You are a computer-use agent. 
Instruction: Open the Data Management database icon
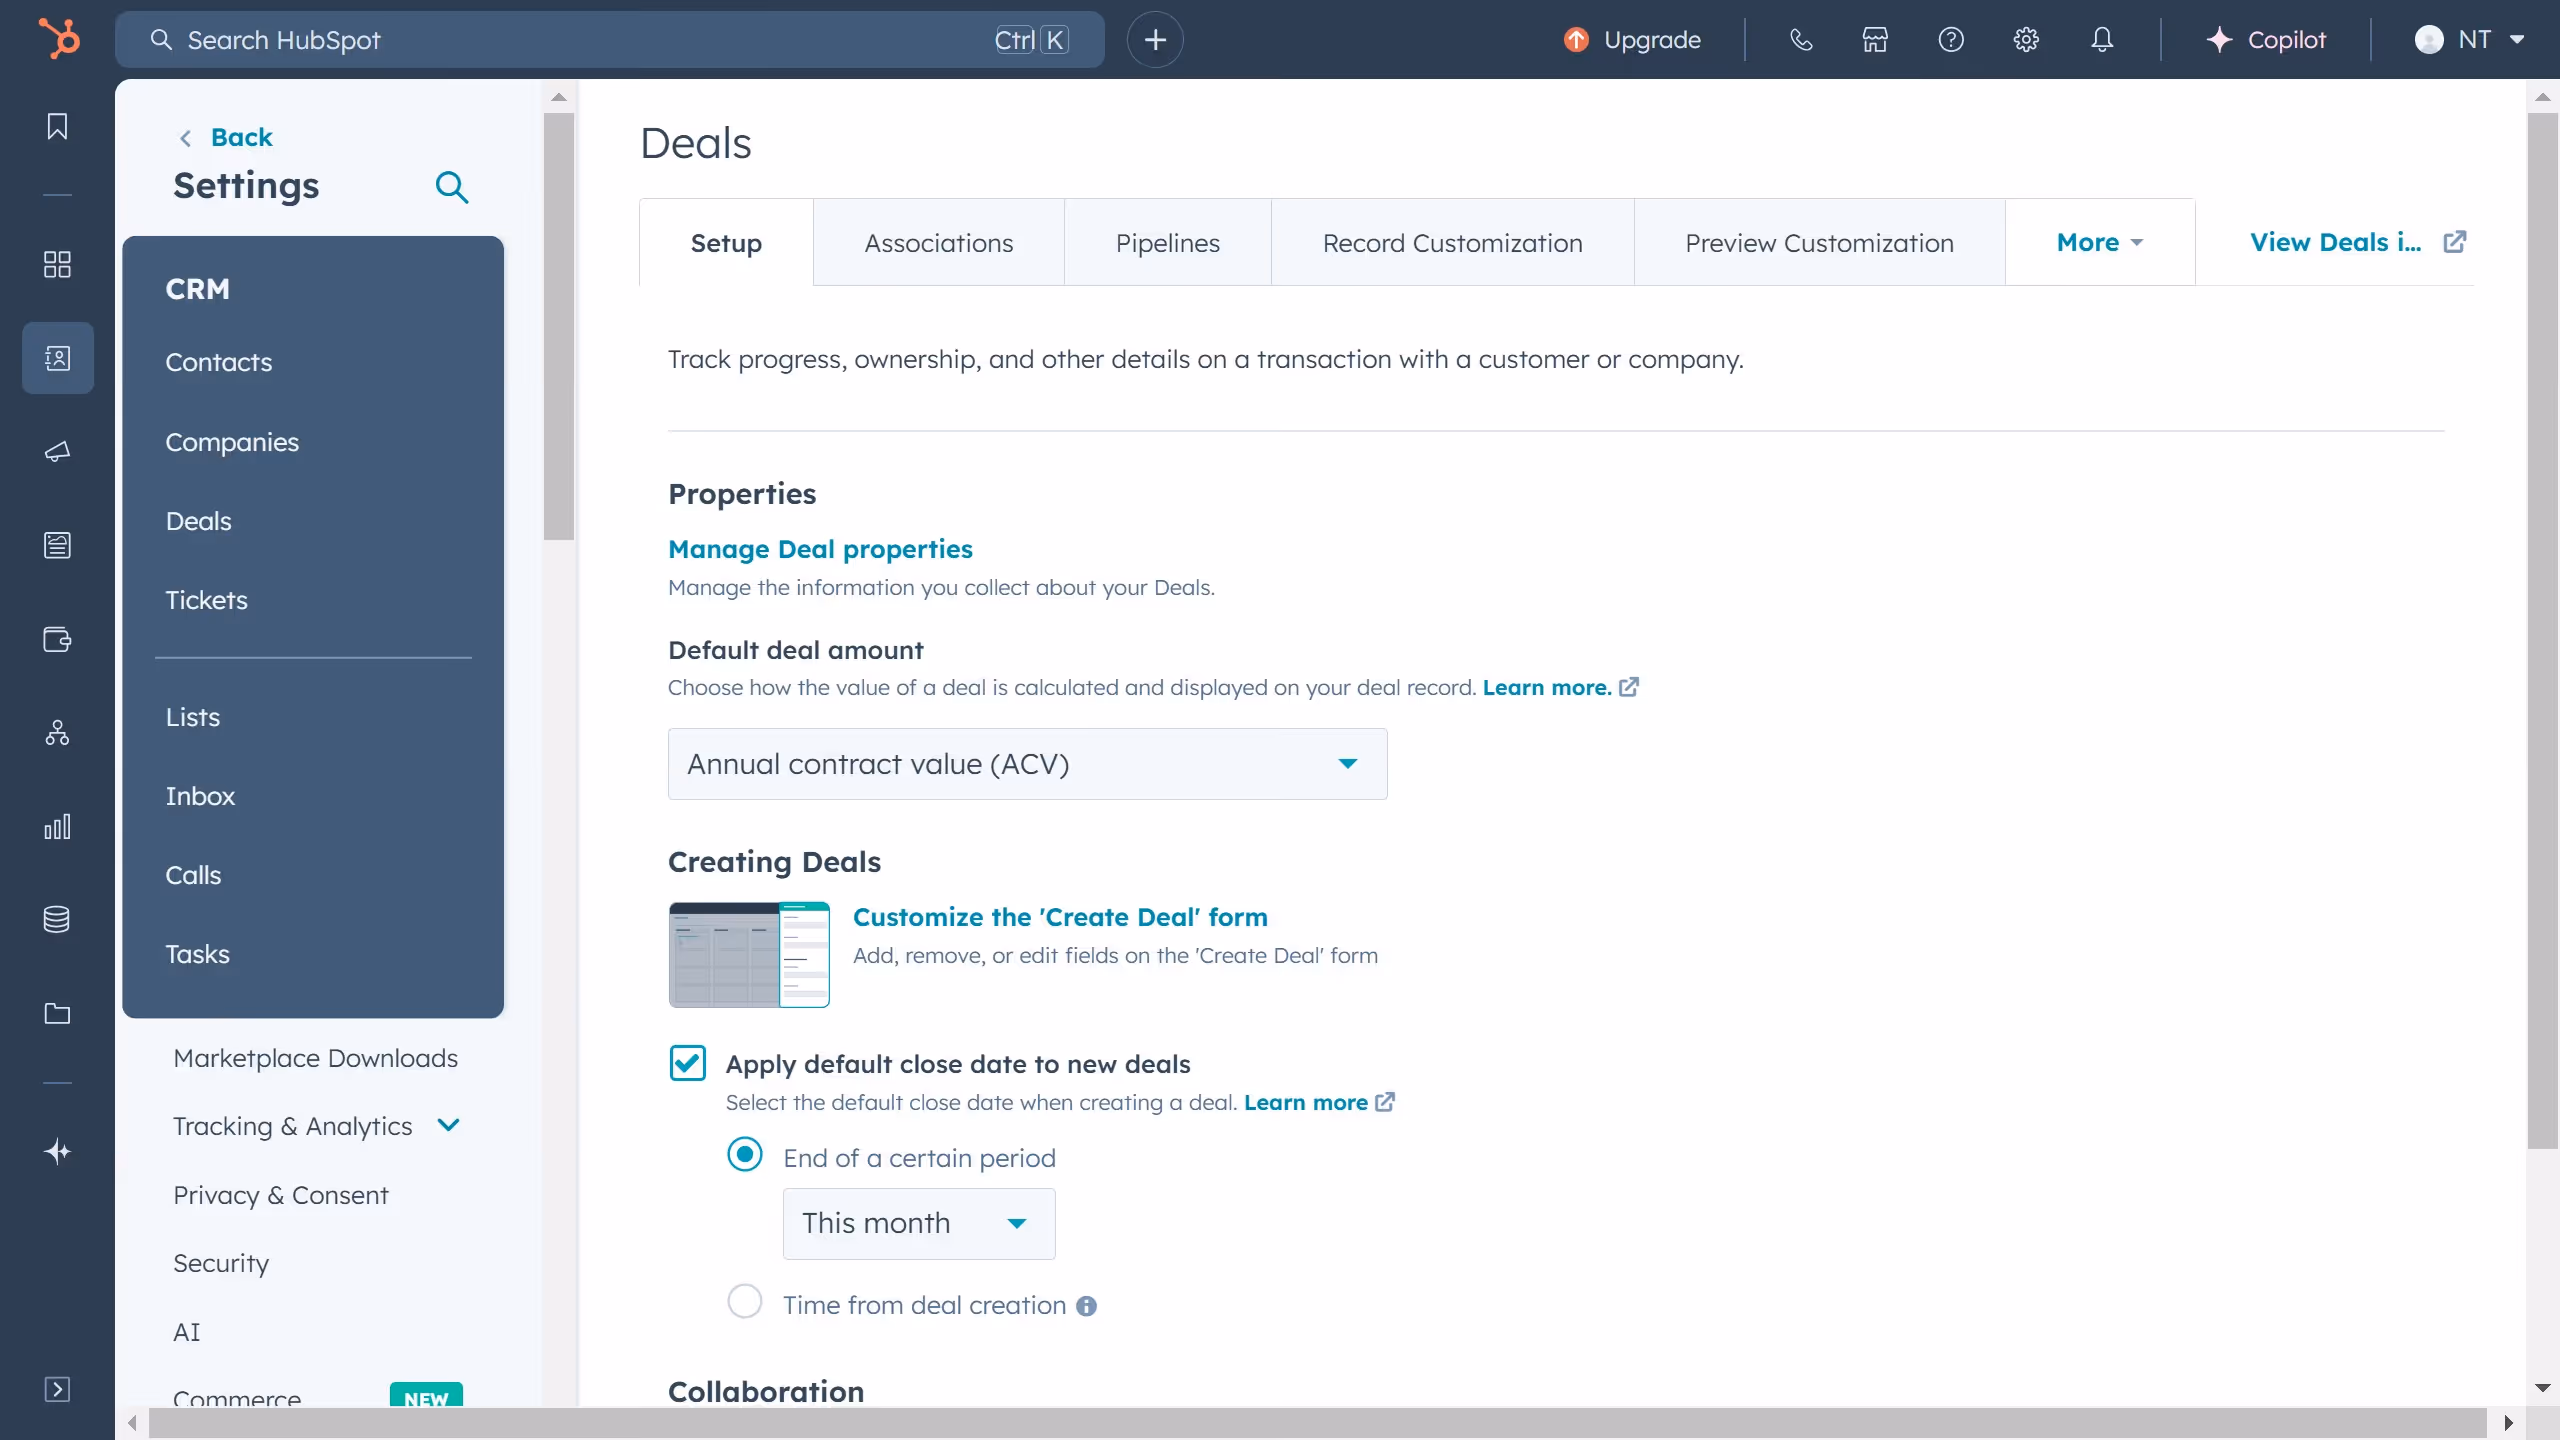[x=57, y=919]
